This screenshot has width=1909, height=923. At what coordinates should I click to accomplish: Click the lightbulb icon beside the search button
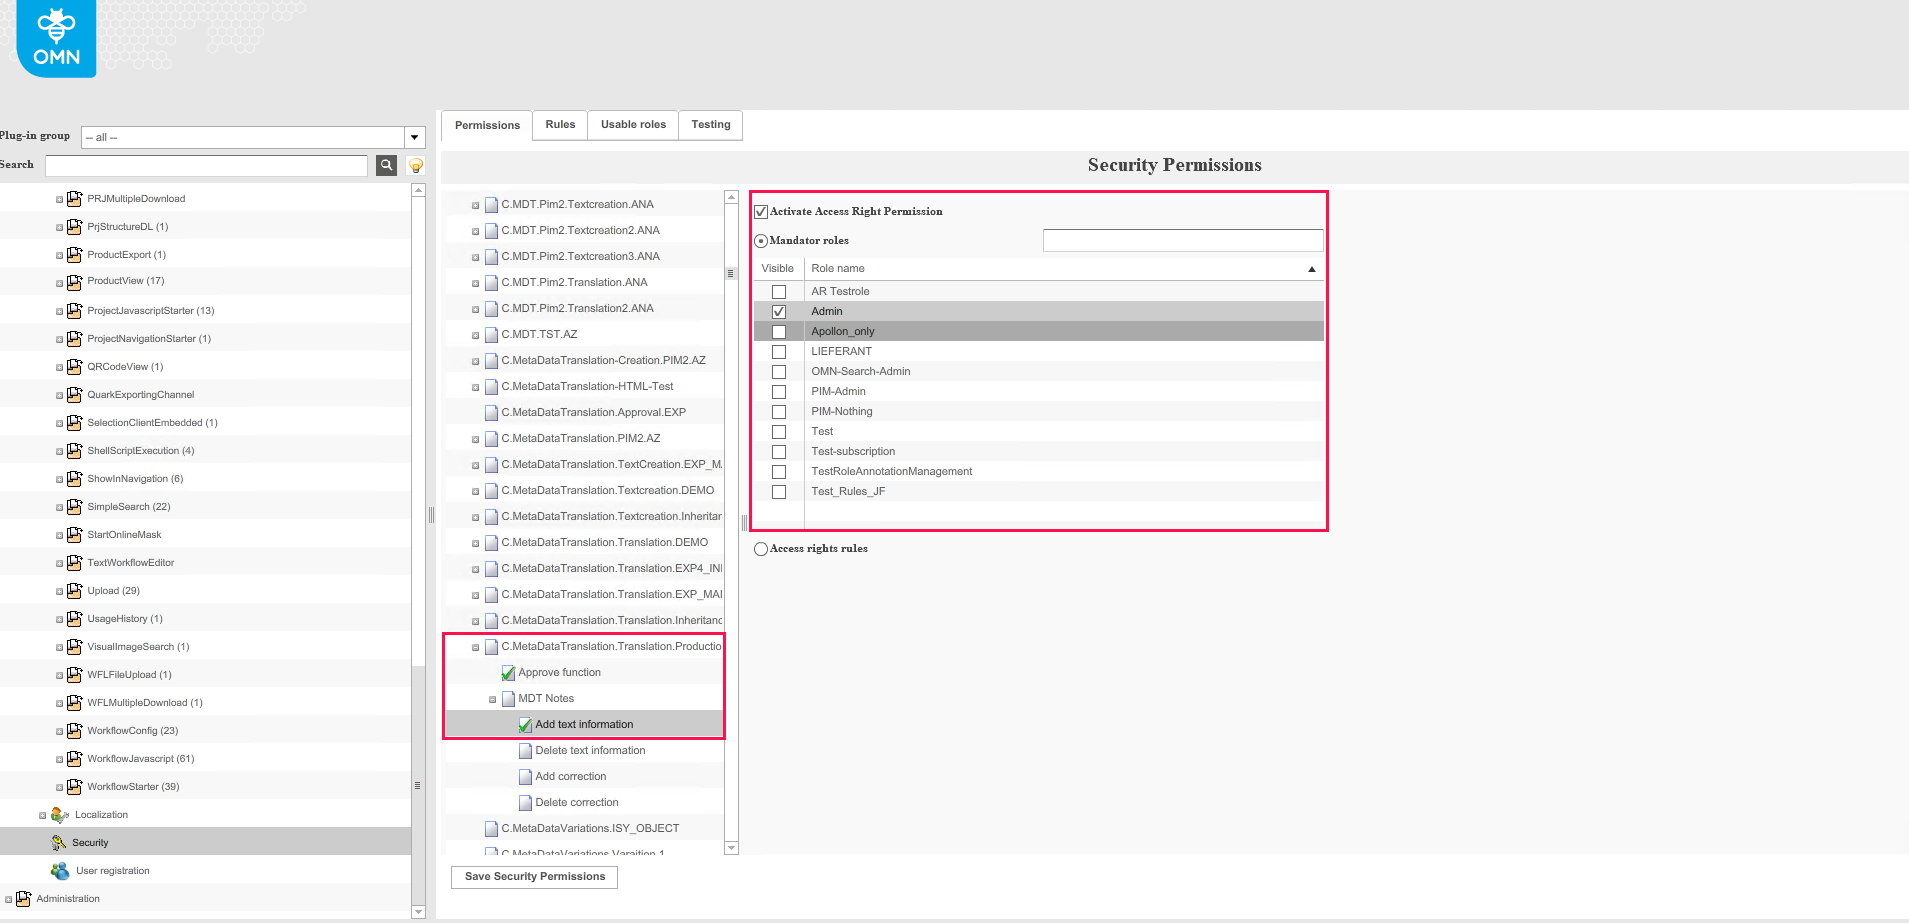(414, 165)
